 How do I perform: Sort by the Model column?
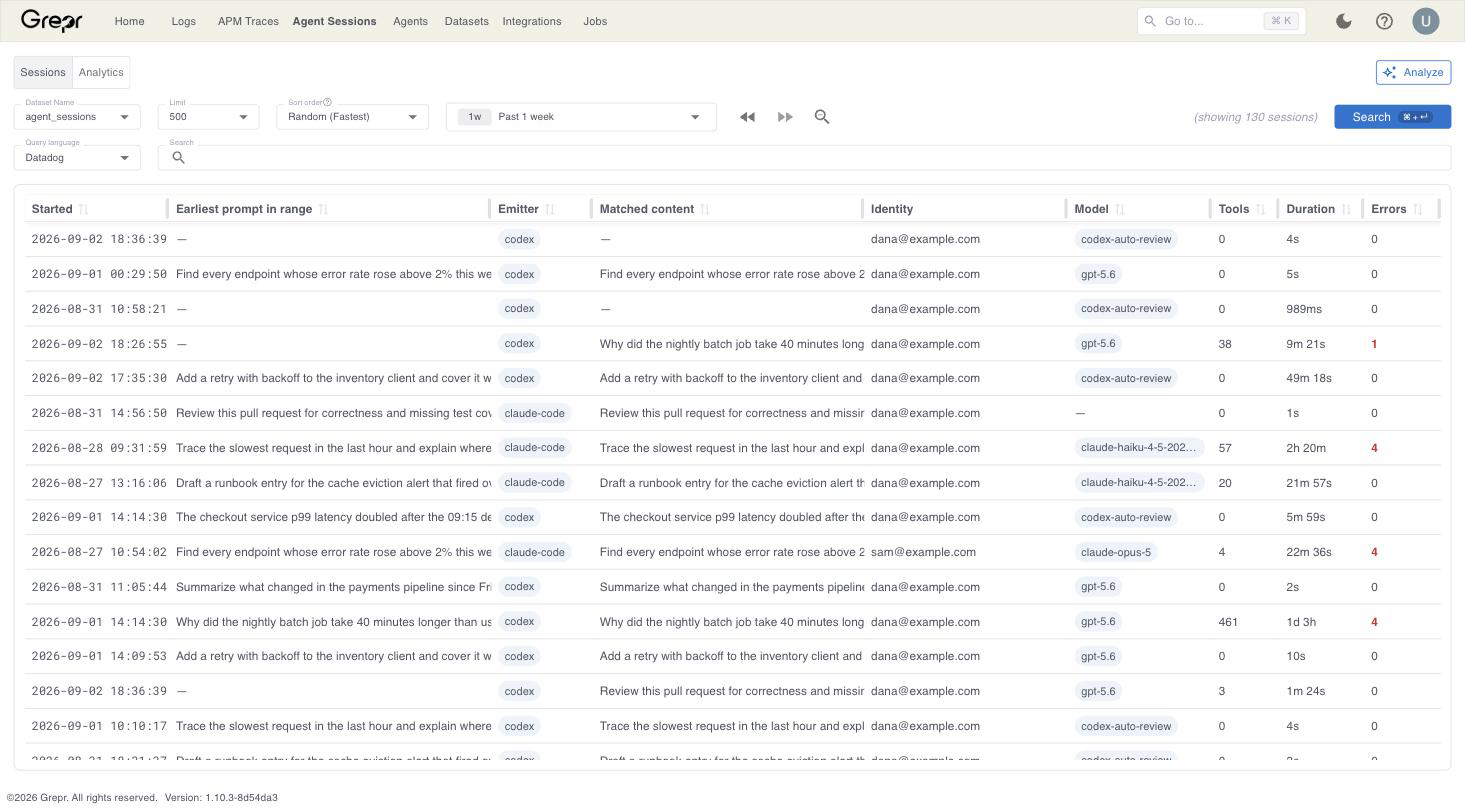(1120, 209)
